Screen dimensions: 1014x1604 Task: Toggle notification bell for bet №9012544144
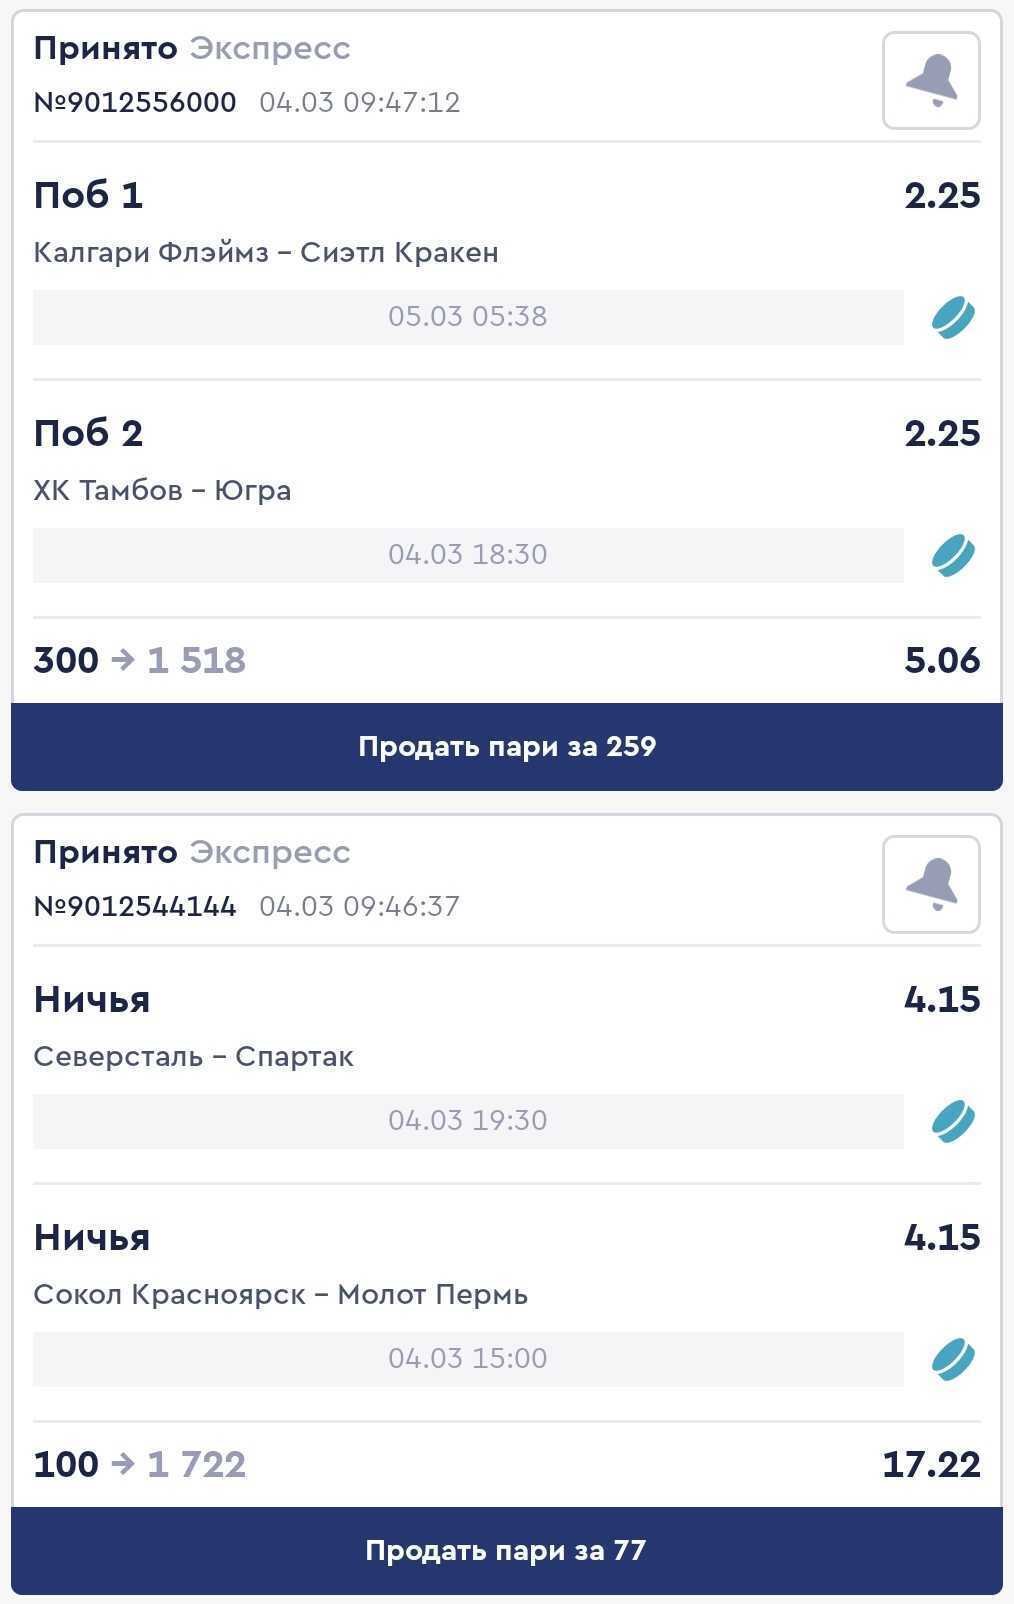(930, 885)
